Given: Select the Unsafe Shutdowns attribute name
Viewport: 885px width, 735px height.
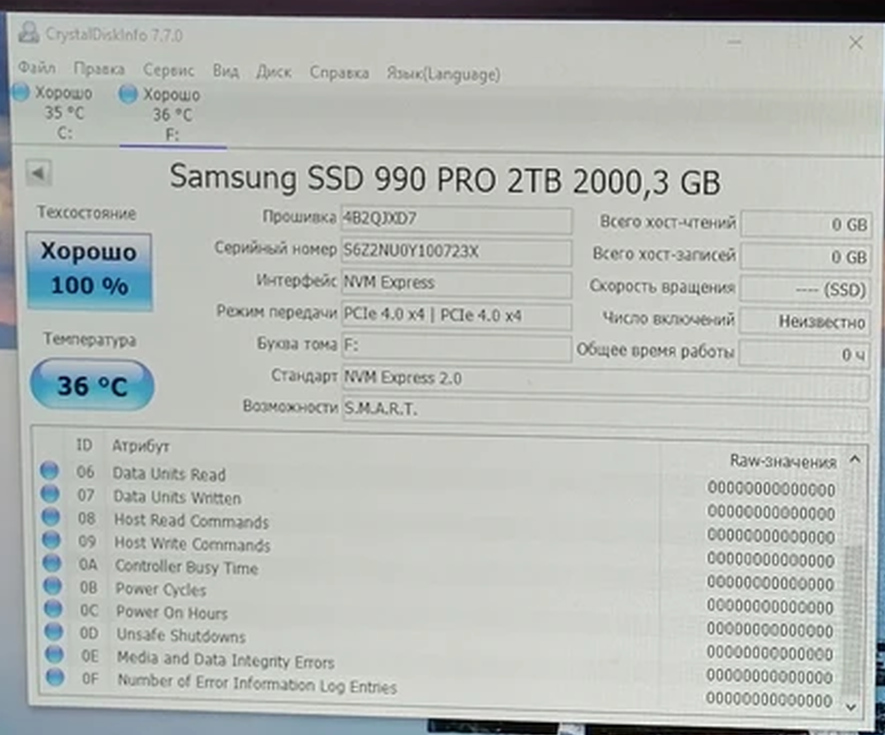Looking at the screenshot, I should (x=181, y=636).
